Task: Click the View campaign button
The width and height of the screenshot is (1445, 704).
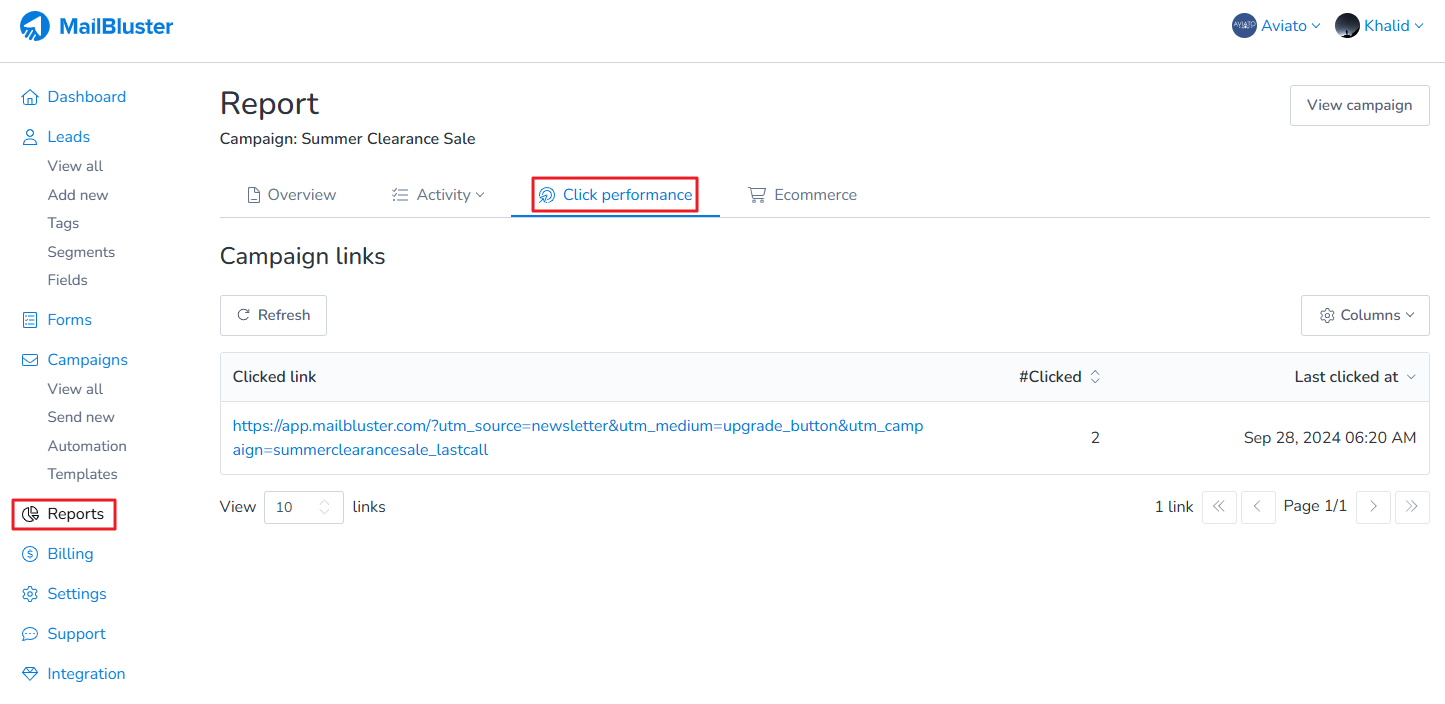Action: click(x=1359, y=105)
